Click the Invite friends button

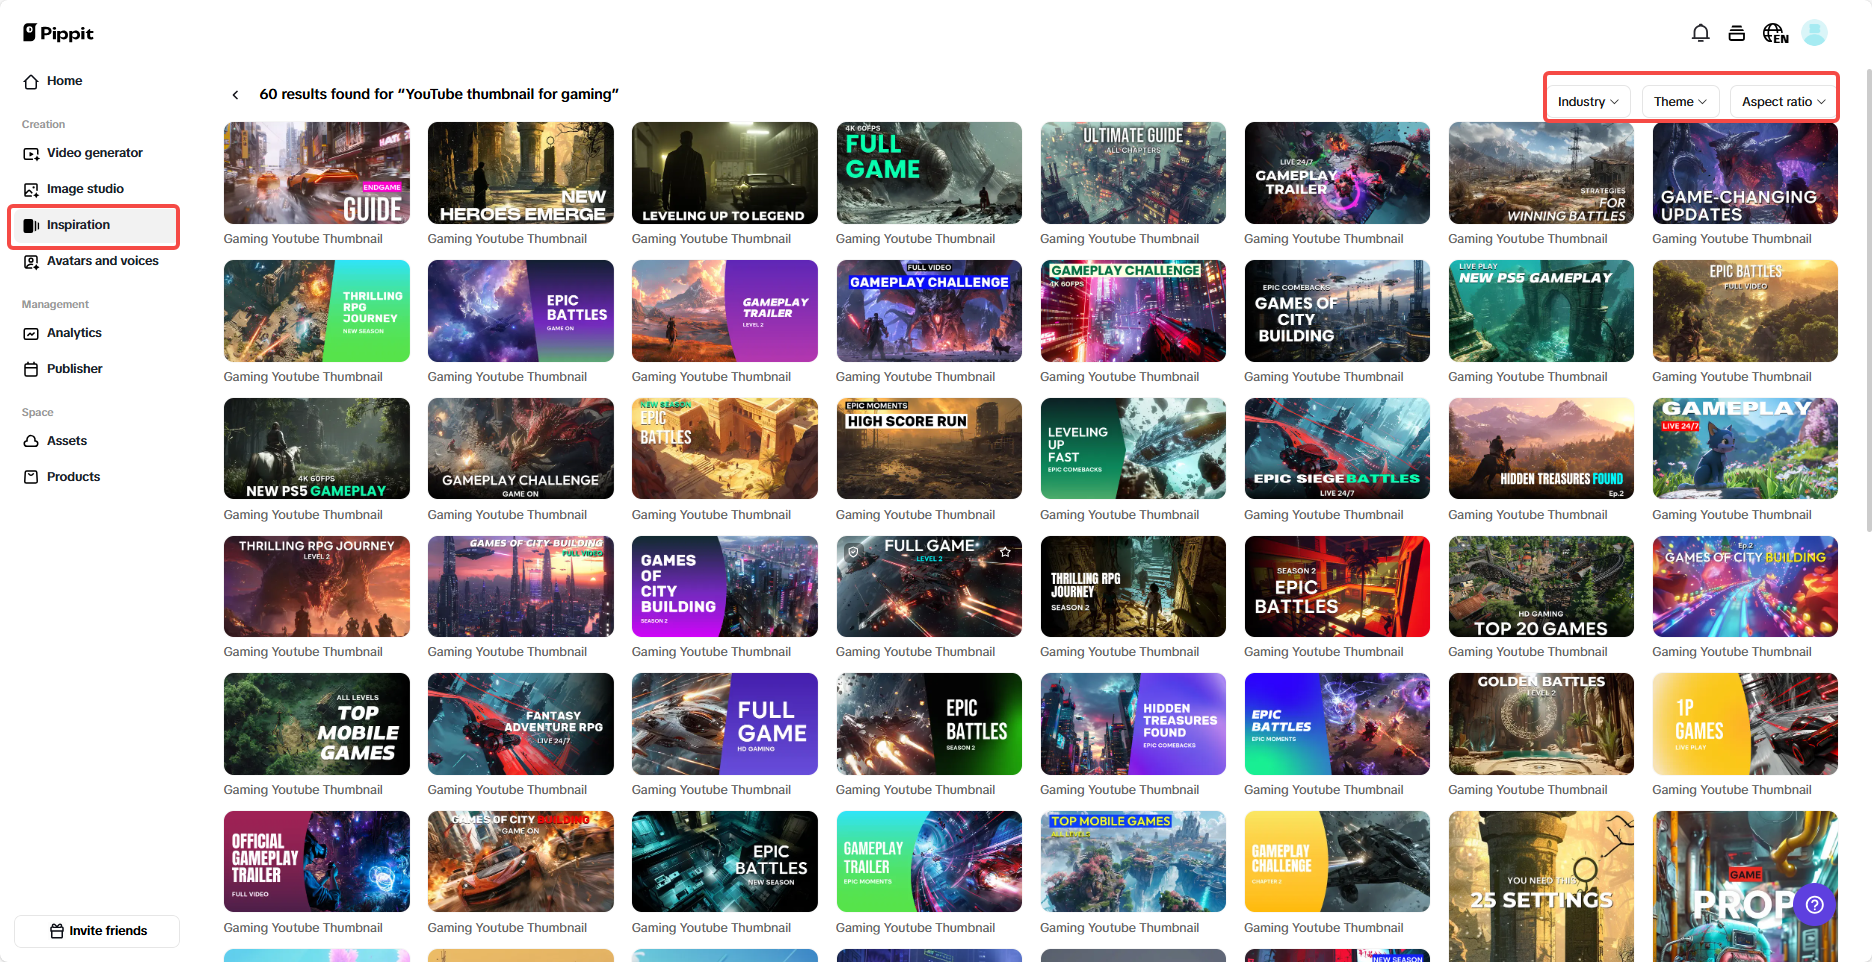click(97, 931)
